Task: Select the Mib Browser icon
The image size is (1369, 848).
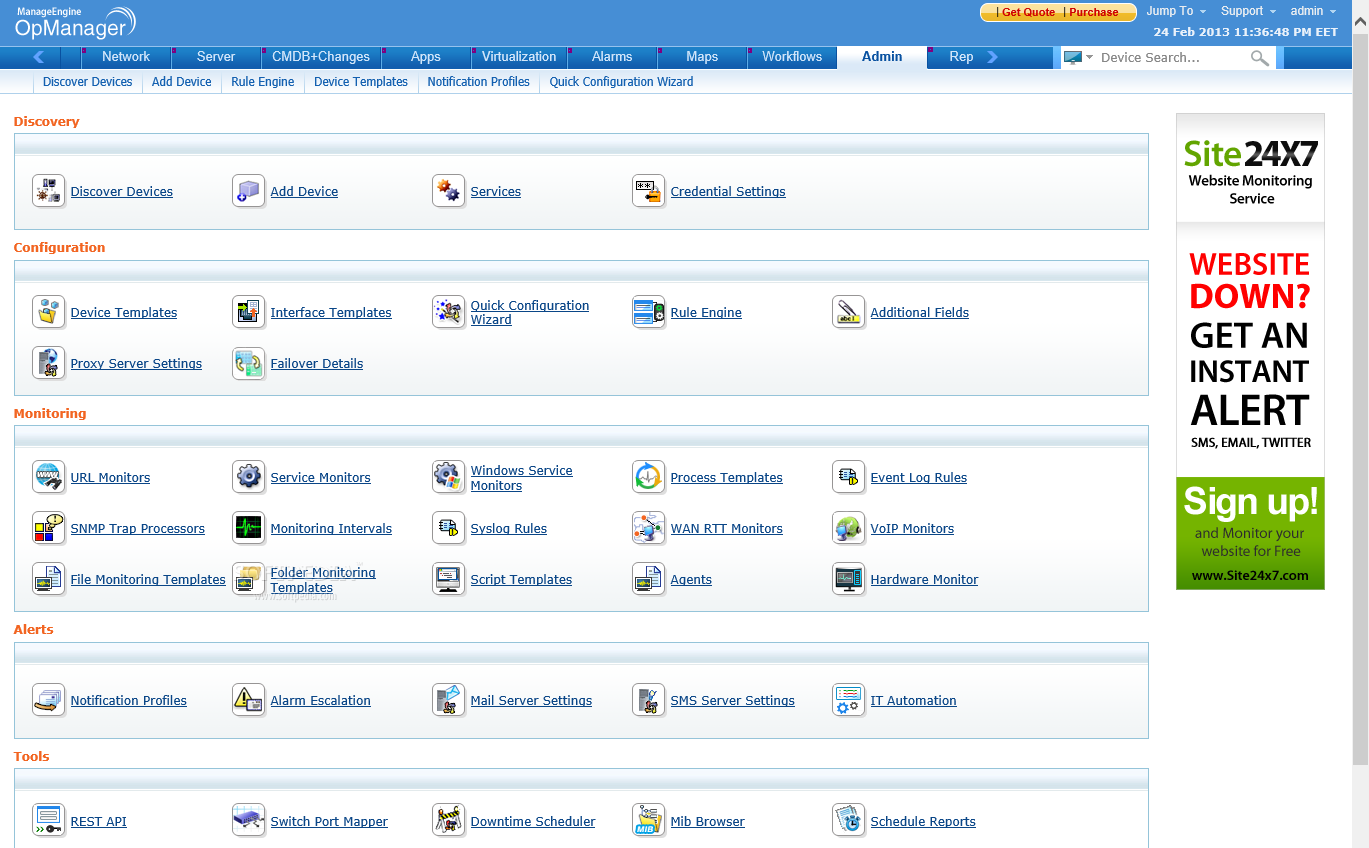Action: [x=648, y=820]
